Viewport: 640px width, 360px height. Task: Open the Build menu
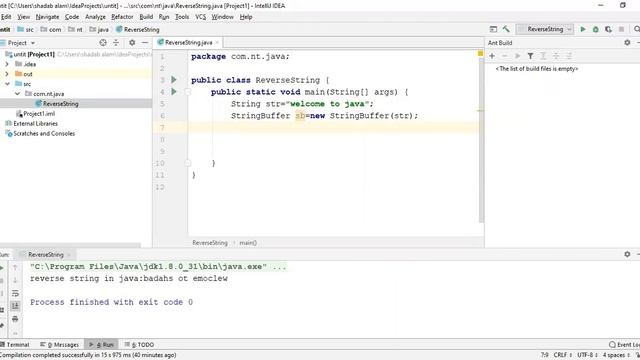(146, 17)
